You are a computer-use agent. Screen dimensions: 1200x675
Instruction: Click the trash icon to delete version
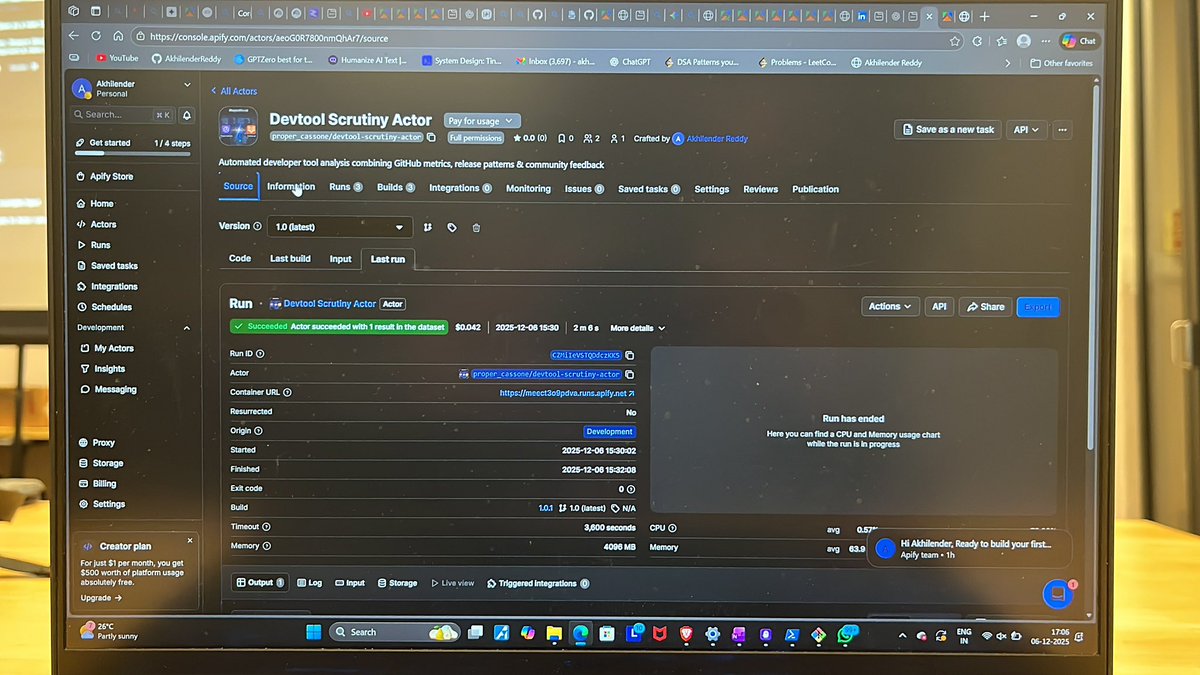click(x=476, y=227)
